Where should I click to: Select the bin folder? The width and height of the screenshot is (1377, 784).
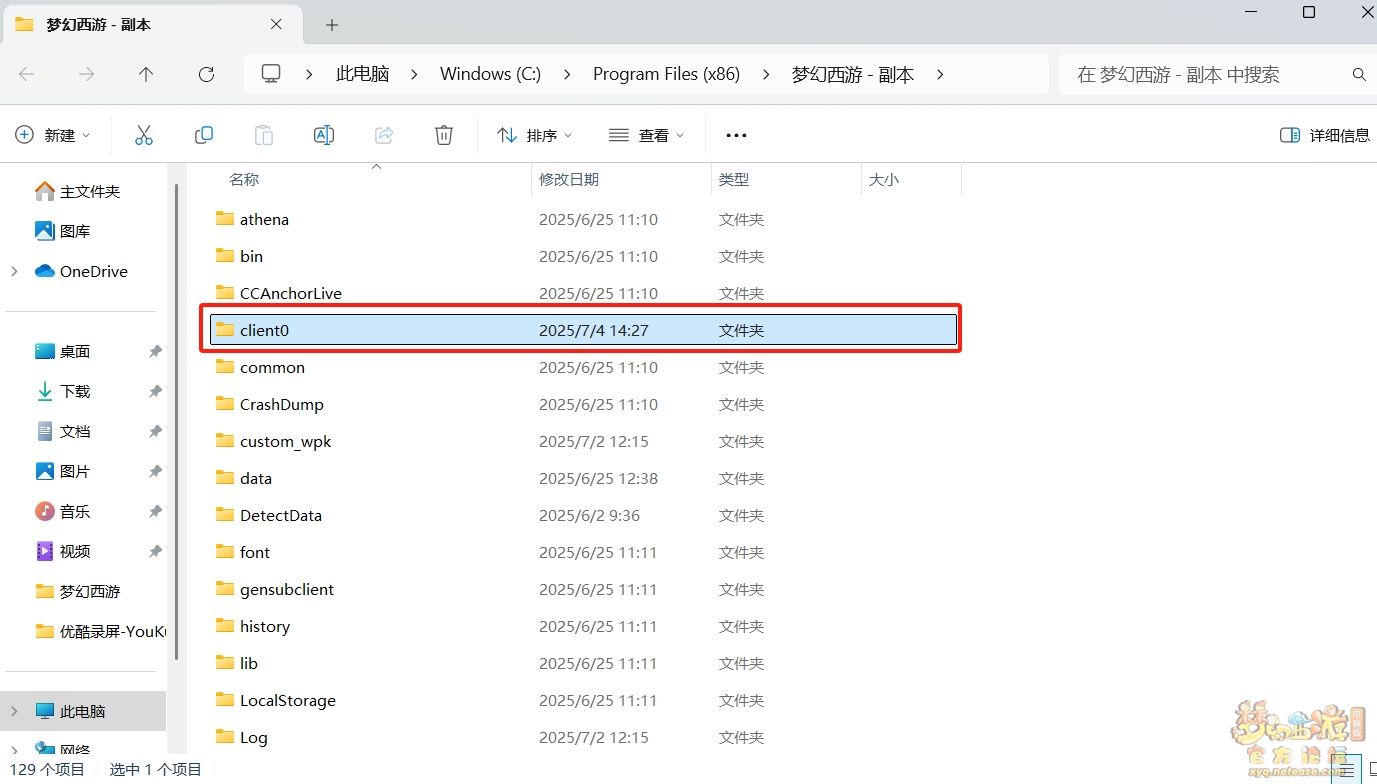585,256
